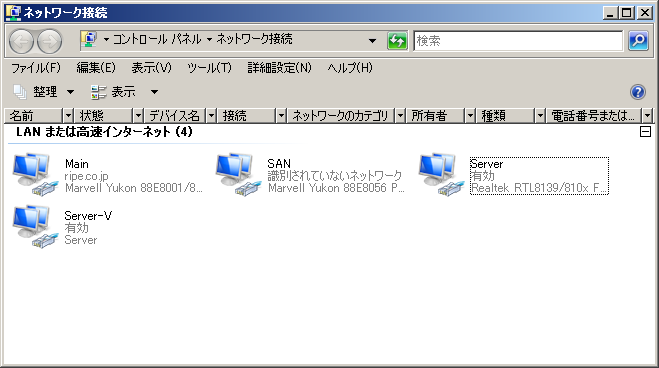Collapse the LAN または高速インターネット group

click(645, 132)
